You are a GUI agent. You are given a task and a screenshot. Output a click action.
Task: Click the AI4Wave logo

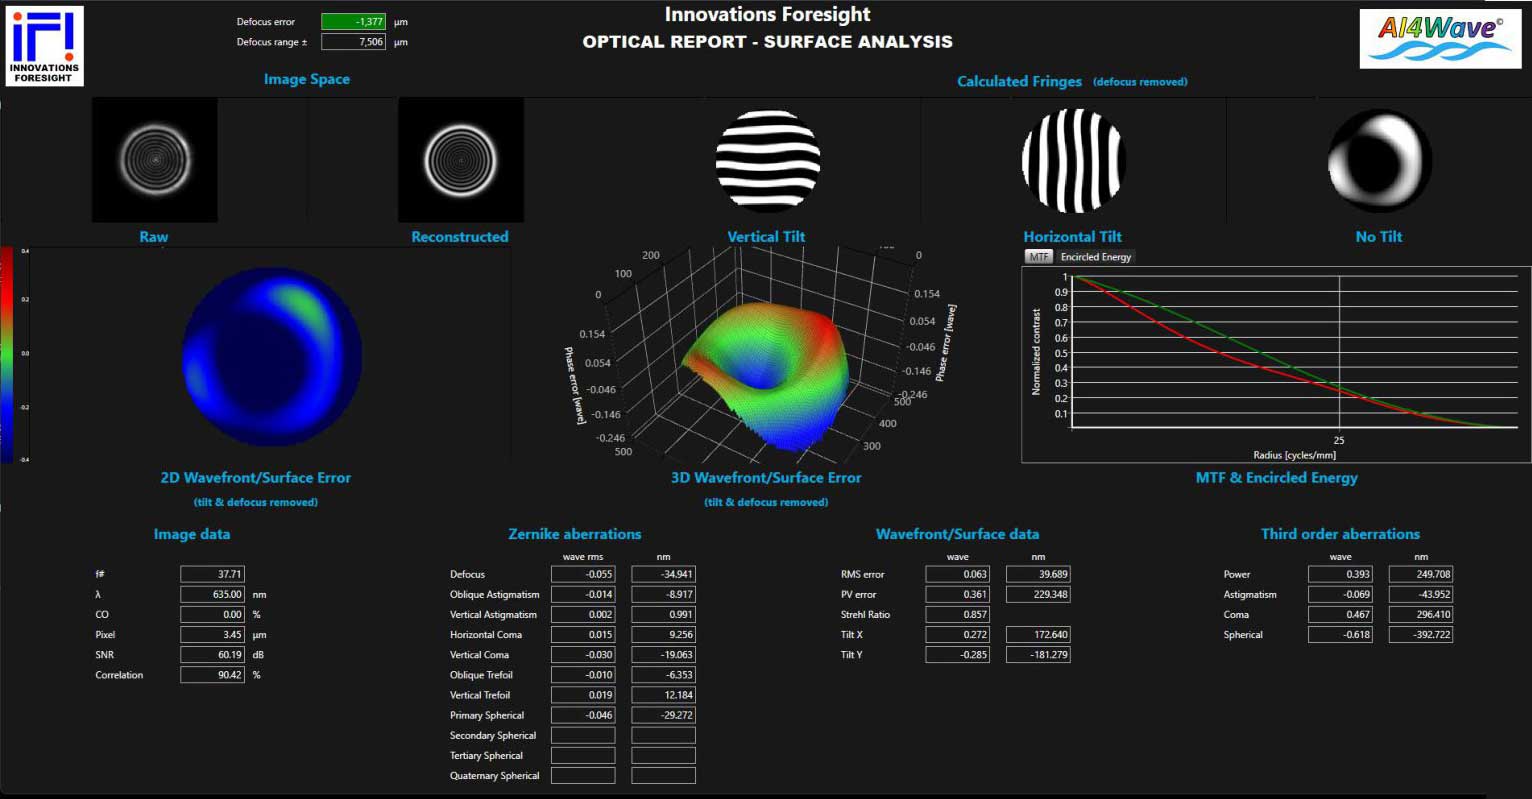(x=1440, y=38)
